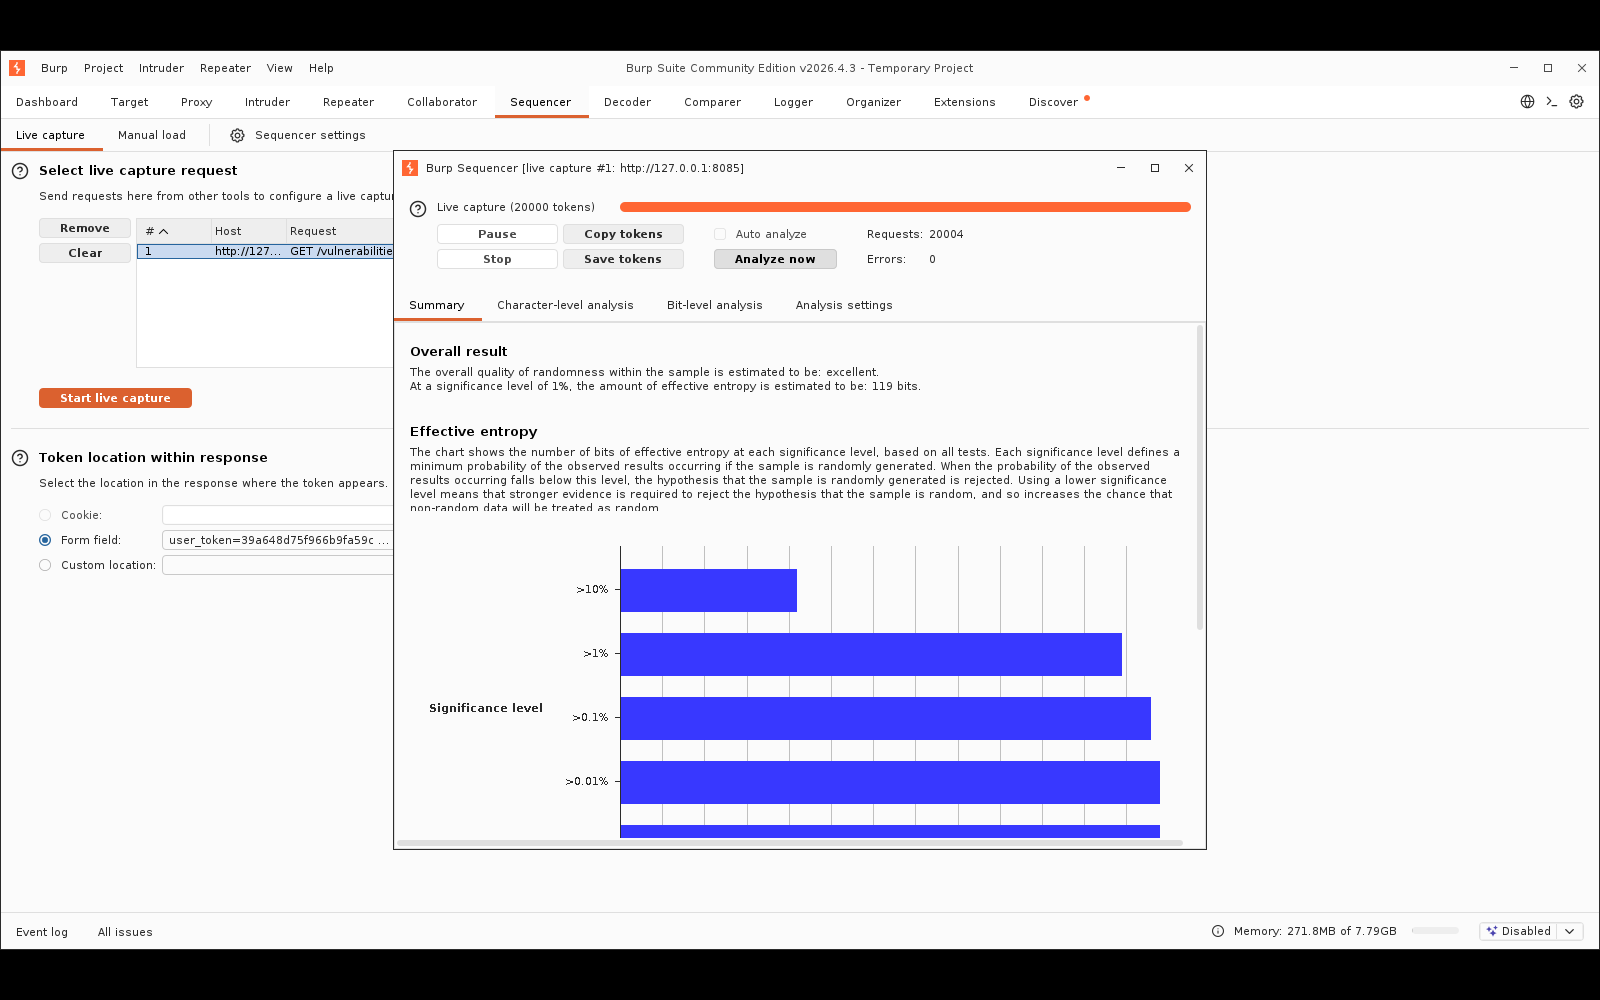
Task: Select the Custom location radio button
Action: click(45, 565)
